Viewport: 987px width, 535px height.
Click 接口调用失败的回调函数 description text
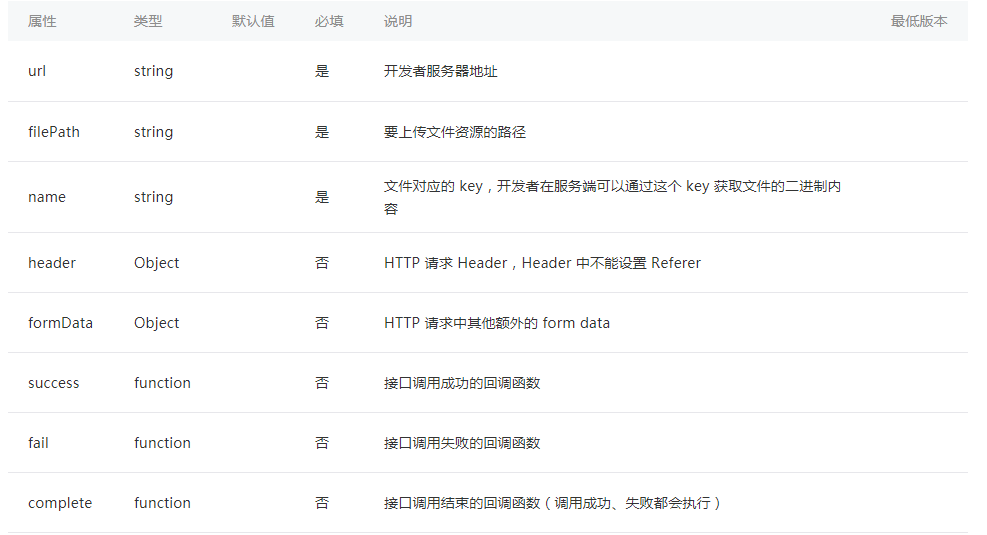tap(462, 443)
